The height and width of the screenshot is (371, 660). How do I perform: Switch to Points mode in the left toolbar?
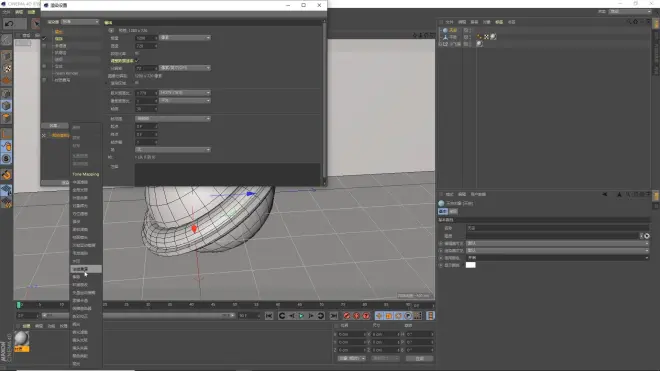coord(6,93)
